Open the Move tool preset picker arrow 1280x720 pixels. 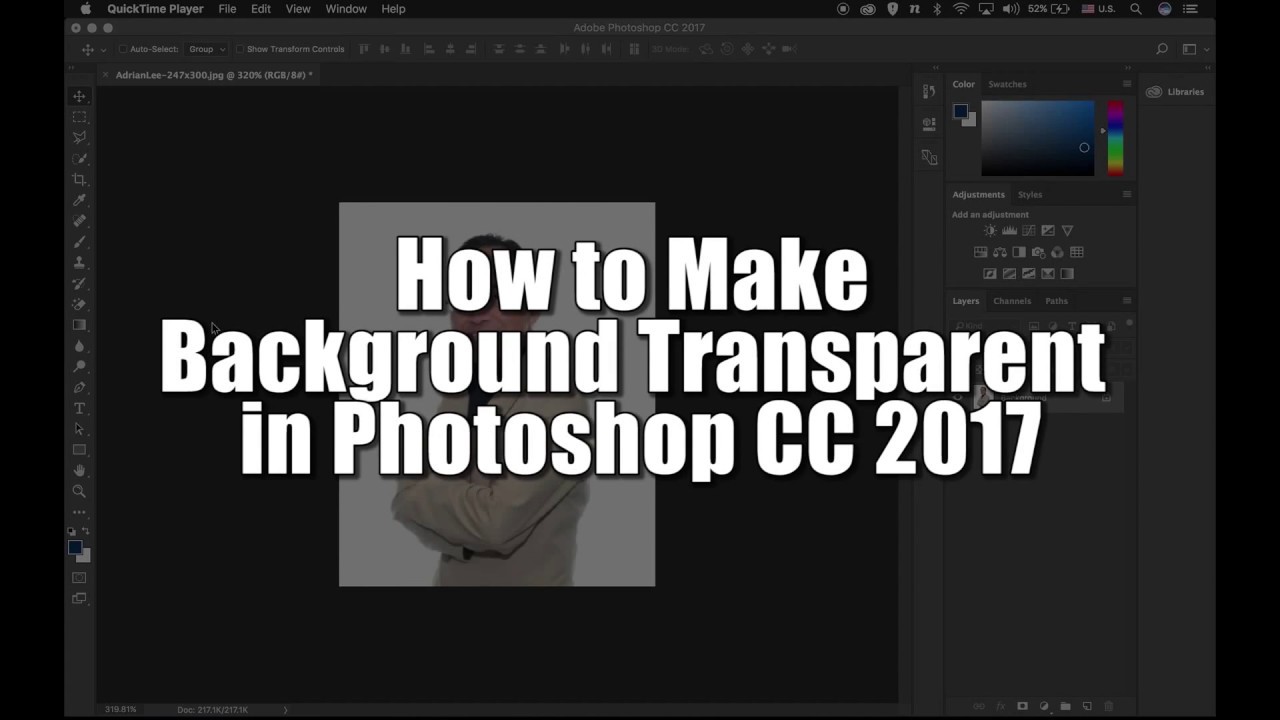(x=103, y=49)
